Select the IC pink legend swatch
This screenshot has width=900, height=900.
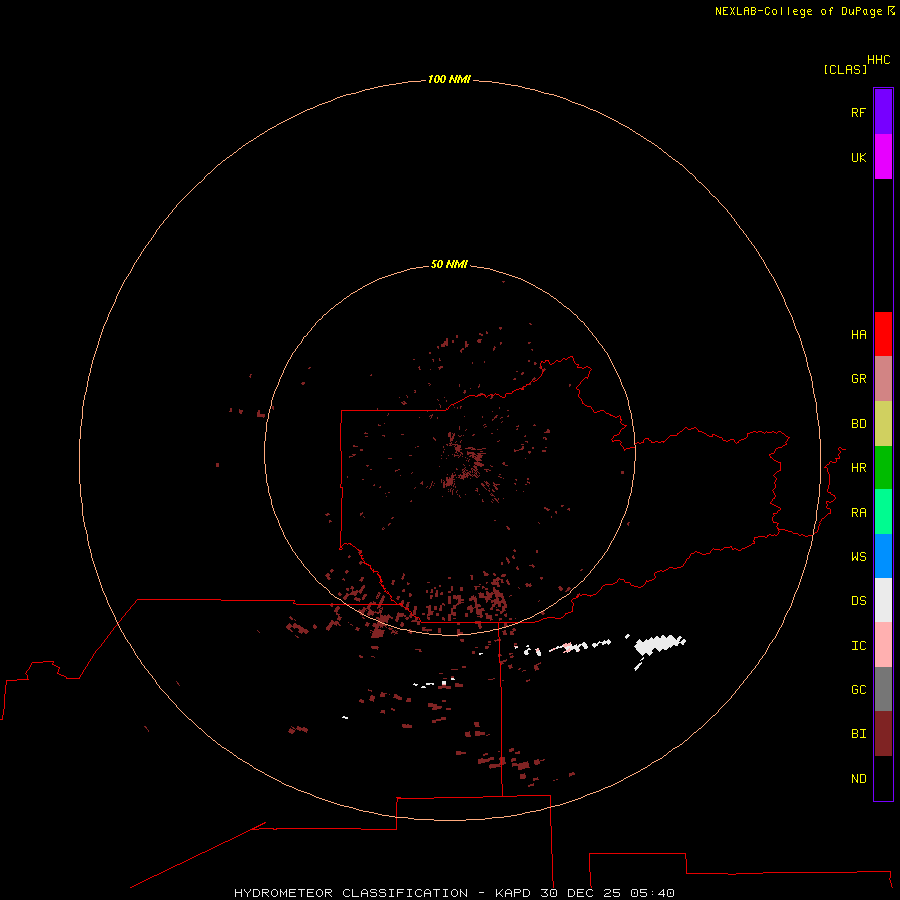point(883,645)
